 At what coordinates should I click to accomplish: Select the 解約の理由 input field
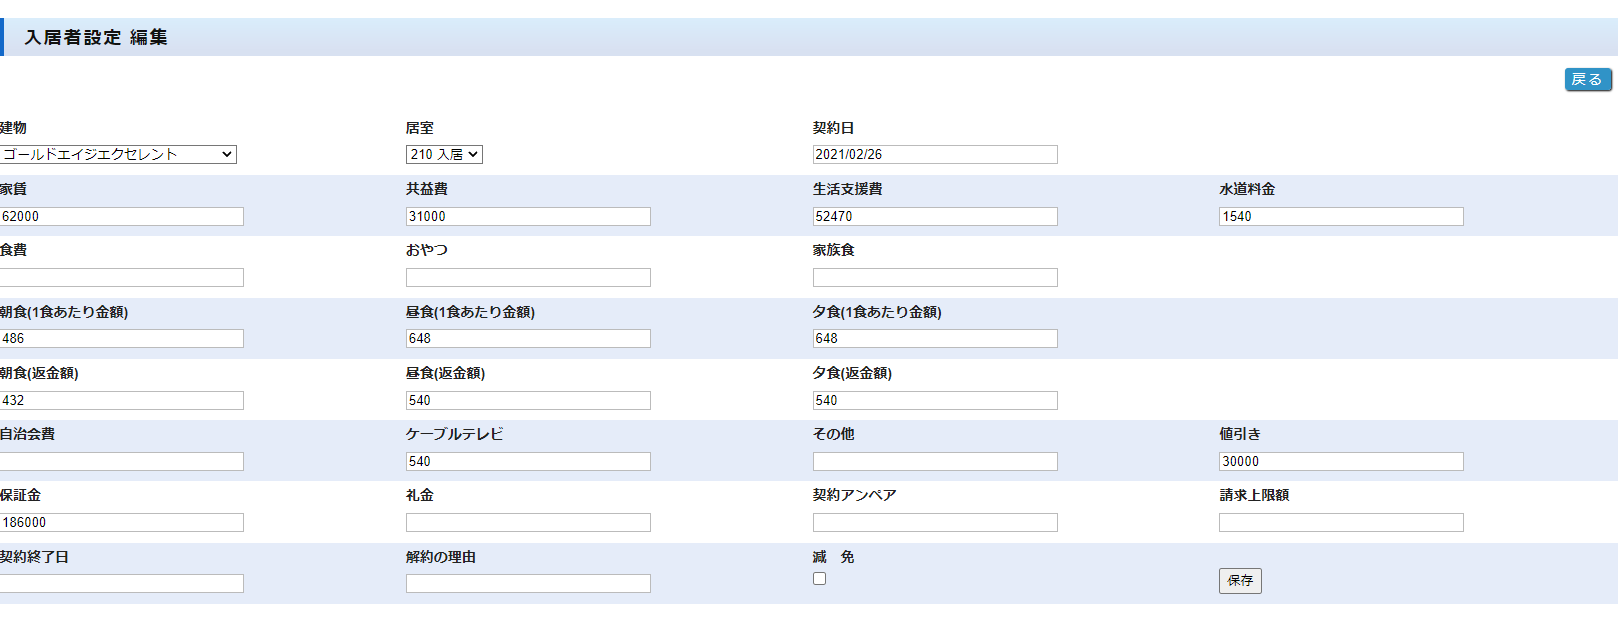(x=528, y=583)
